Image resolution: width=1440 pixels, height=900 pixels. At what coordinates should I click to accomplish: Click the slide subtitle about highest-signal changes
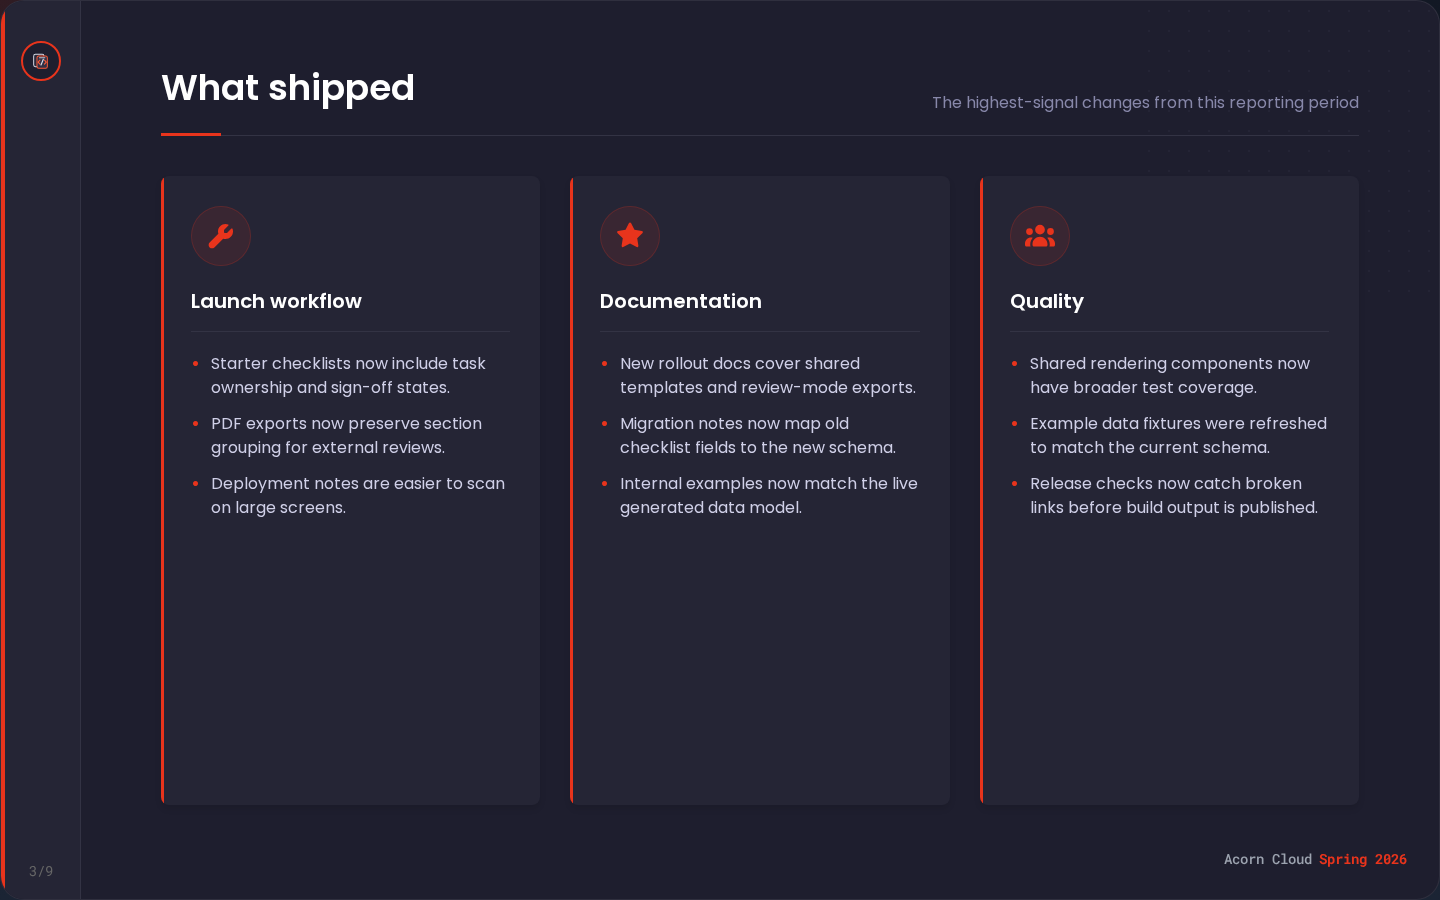[1145, 102]
